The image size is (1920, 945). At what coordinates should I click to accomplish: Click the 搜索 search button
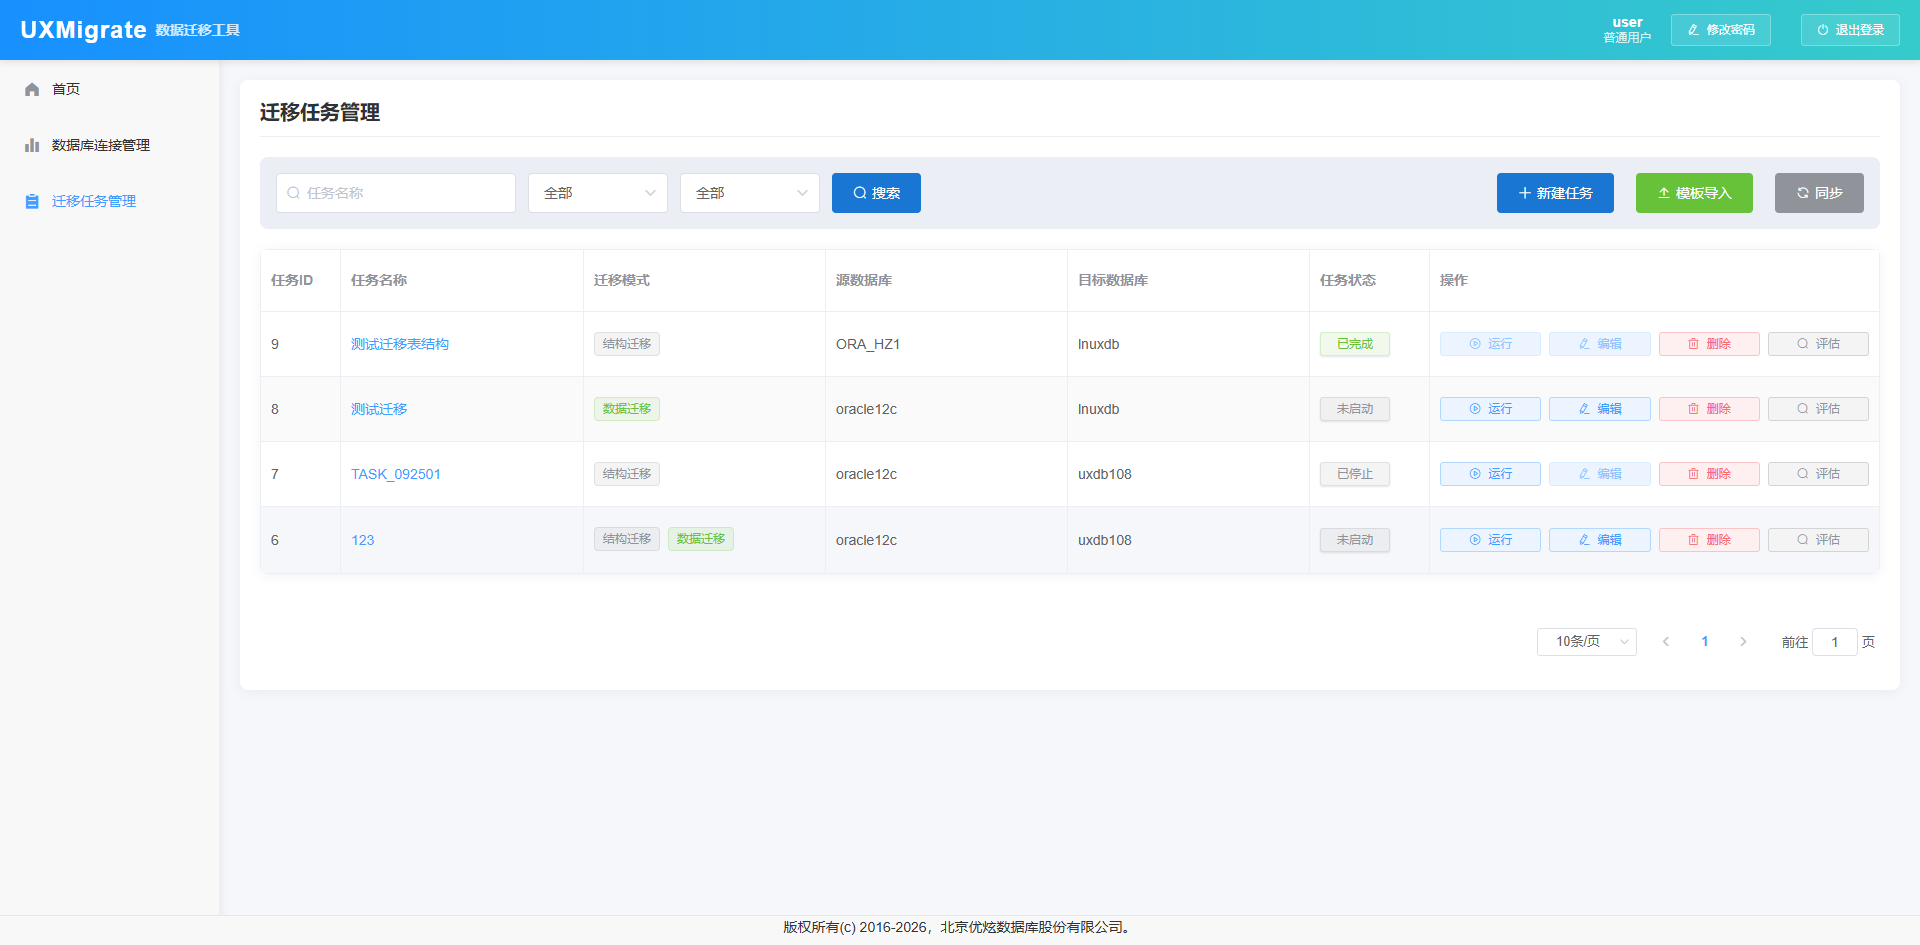point(876,193)
